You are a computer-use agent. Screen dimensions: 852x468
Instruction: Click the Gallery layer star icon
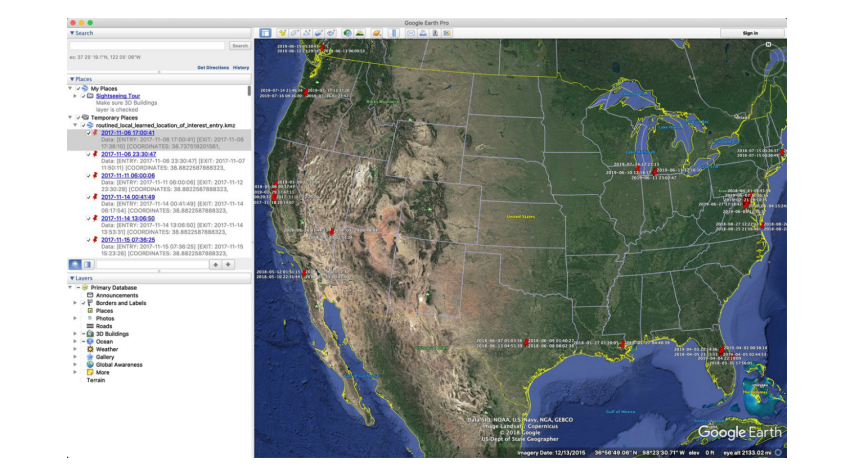pyautogui.click(x=90, y=357)
